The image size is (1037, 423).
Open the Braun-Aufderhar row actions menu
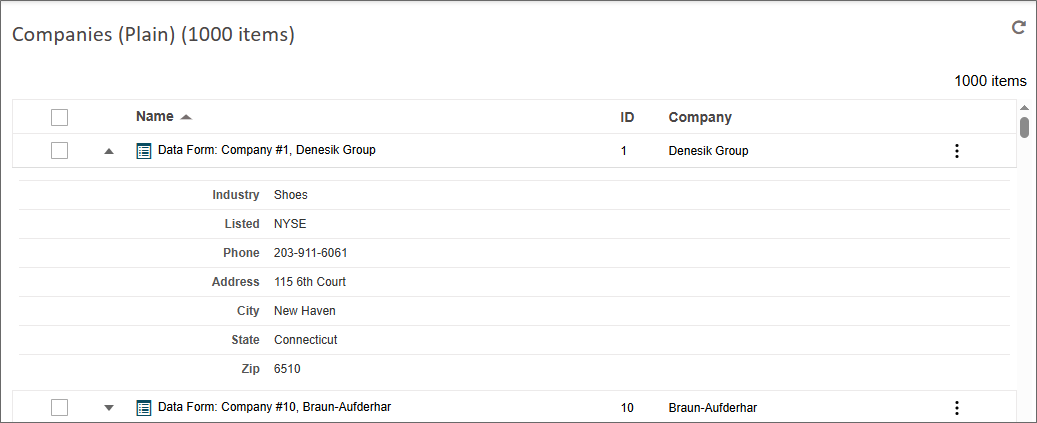click(956, 407)
